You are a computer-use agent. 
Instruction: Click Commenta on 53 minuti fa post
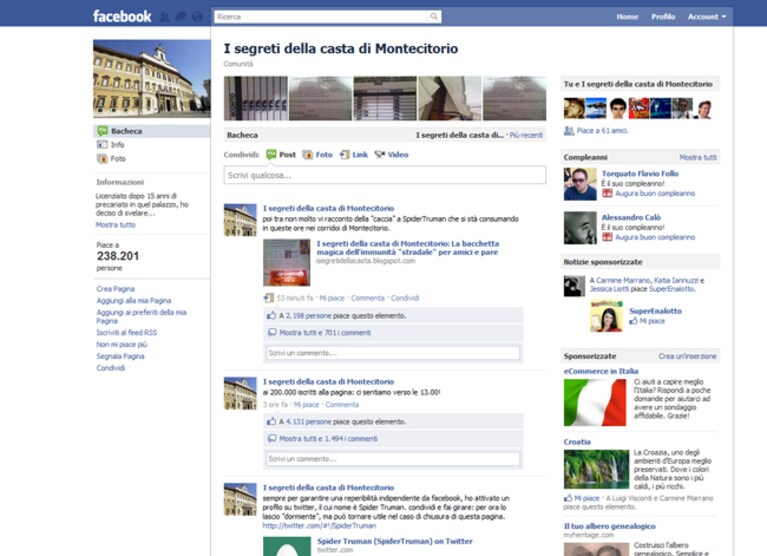tap(367, 298)
